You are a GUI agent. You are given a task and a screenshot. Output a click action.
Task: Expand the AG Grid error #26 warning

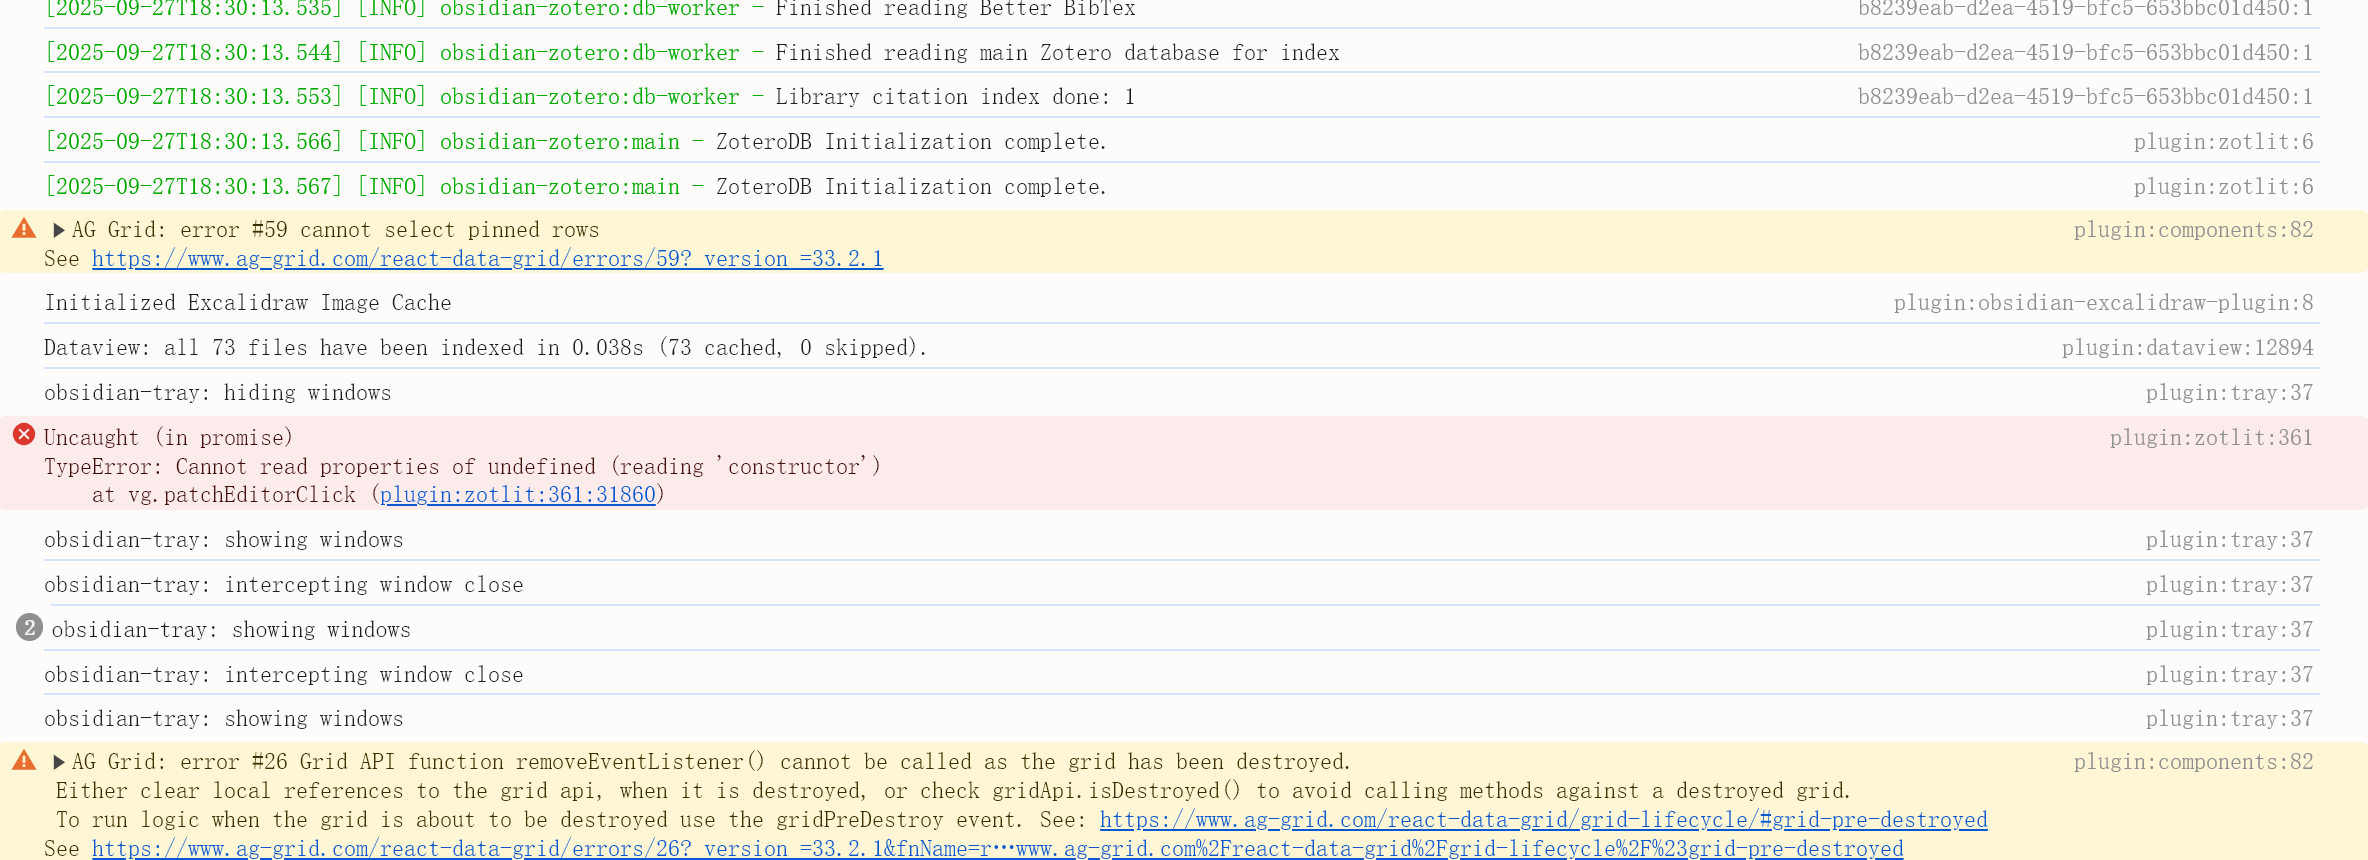[59, 762]
